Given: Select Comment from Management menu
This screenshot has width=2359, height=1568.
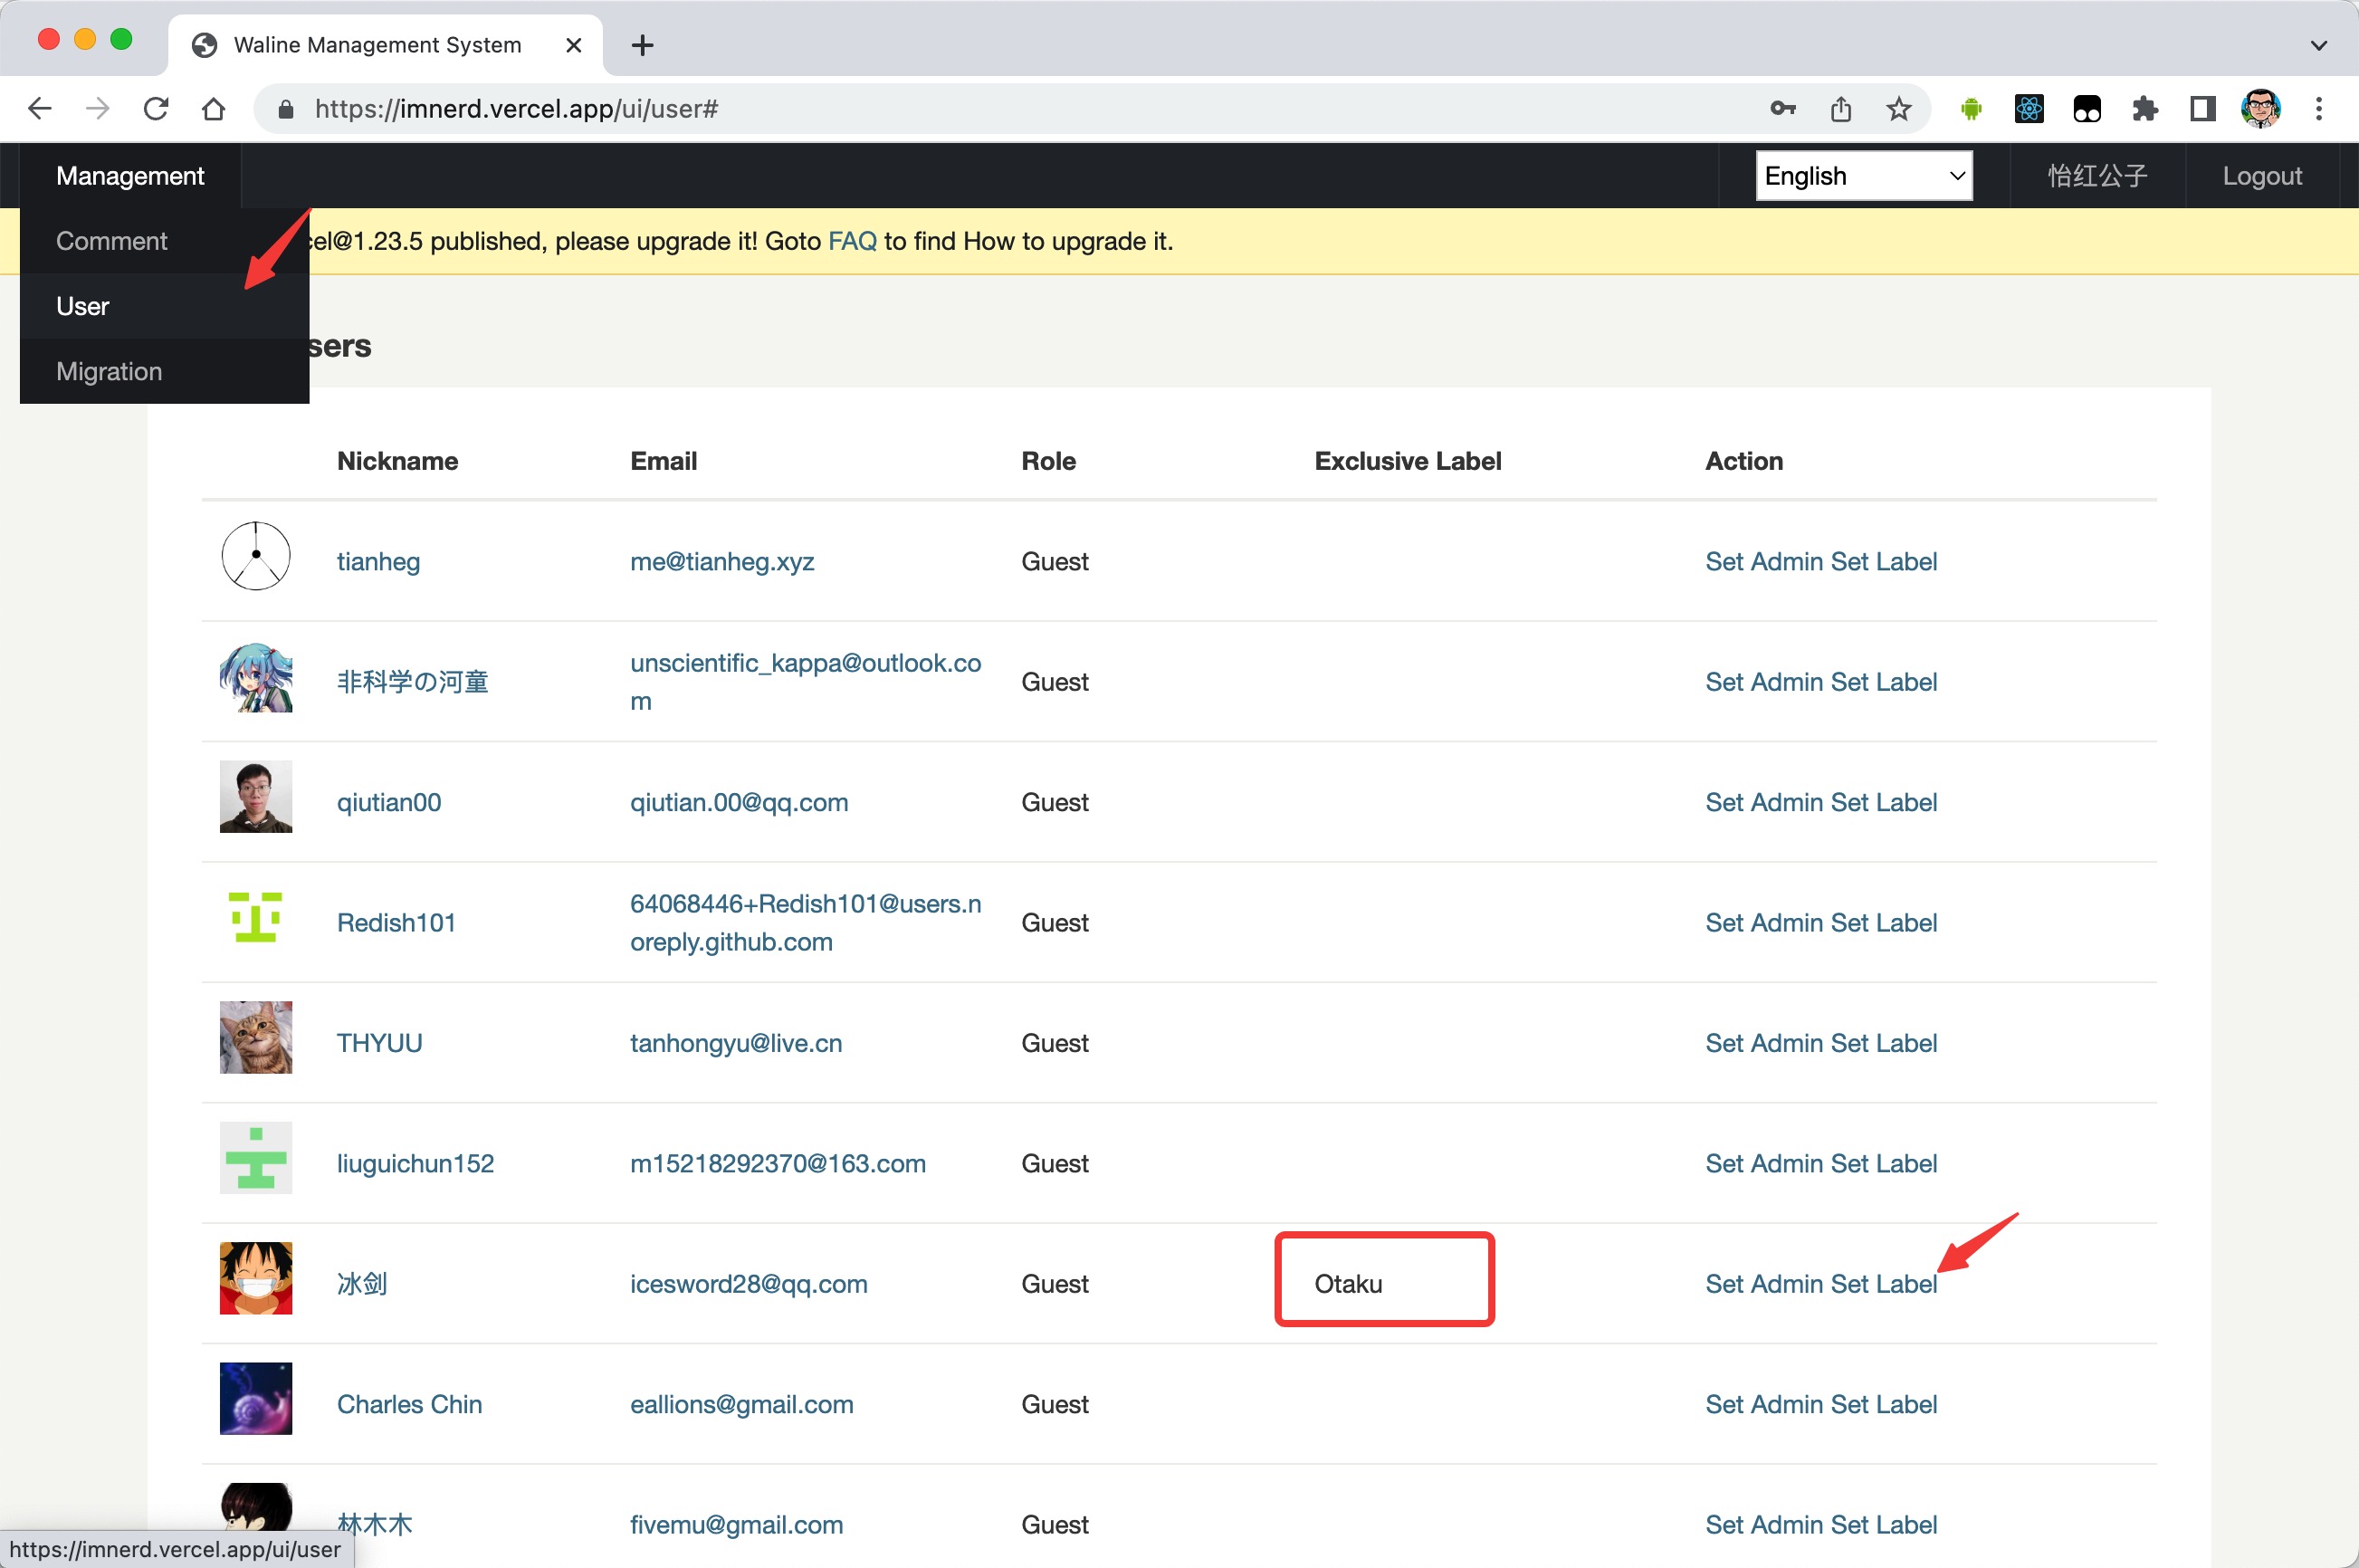Looking at the screenshot, I should coord(112,241).
